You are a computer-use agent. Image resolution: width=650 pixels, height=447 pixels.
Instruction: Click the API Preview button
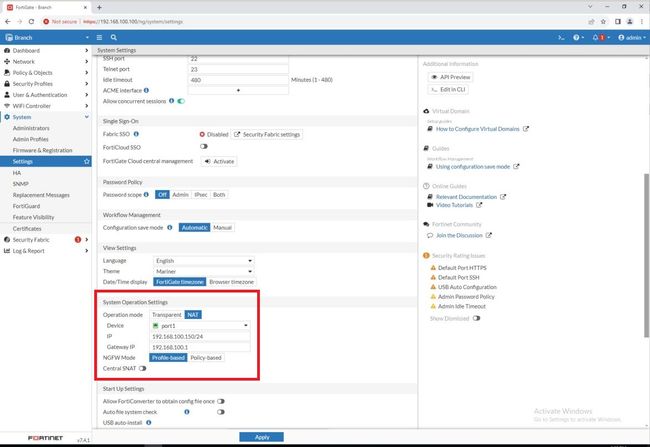451,77
